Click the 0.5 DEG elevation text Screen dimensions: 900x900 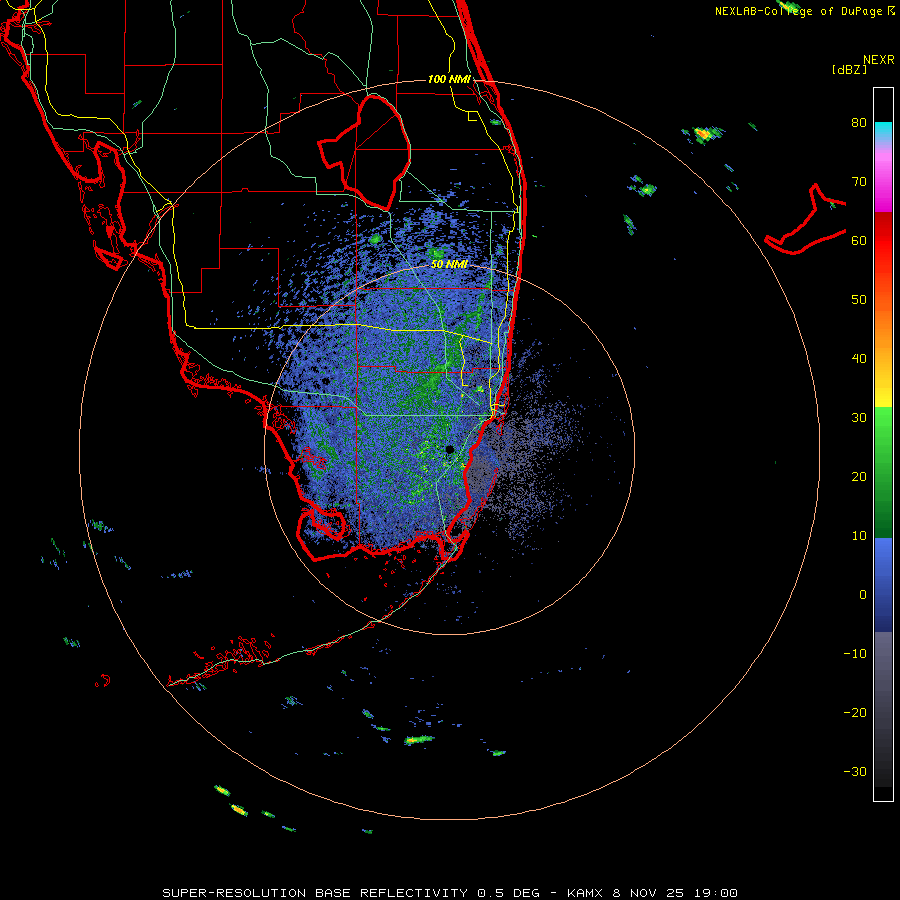point(508,893)
